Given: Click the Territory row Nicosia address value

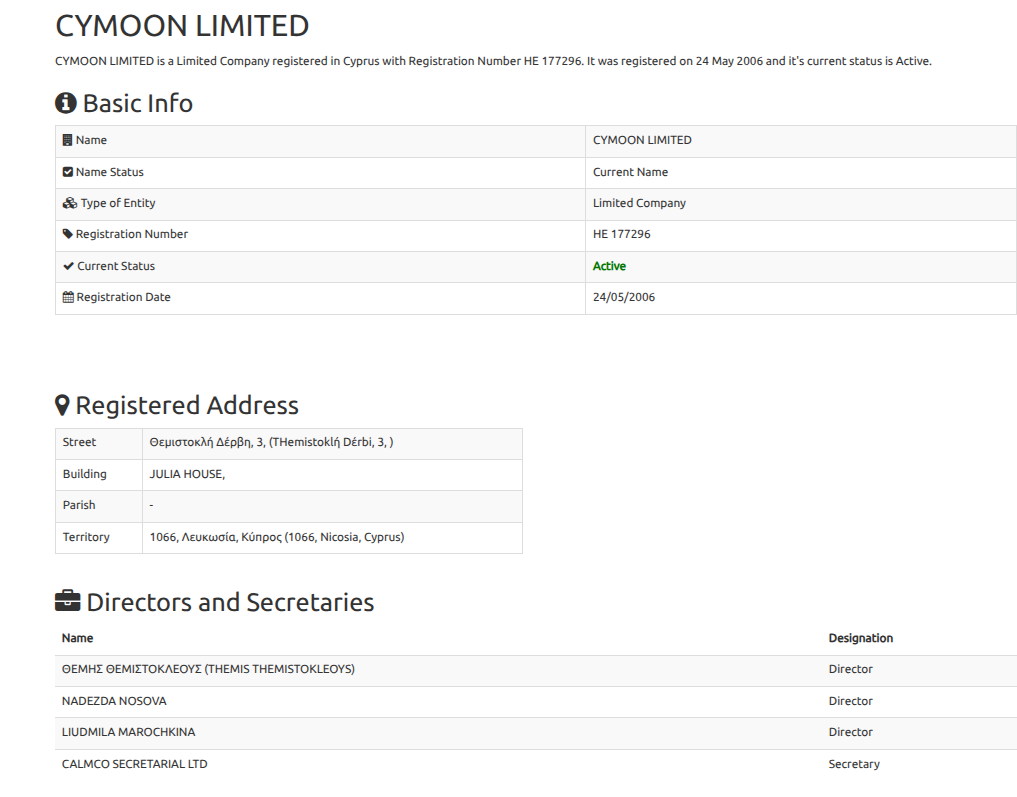Looking at the screenshot, I should click(277, 537).
